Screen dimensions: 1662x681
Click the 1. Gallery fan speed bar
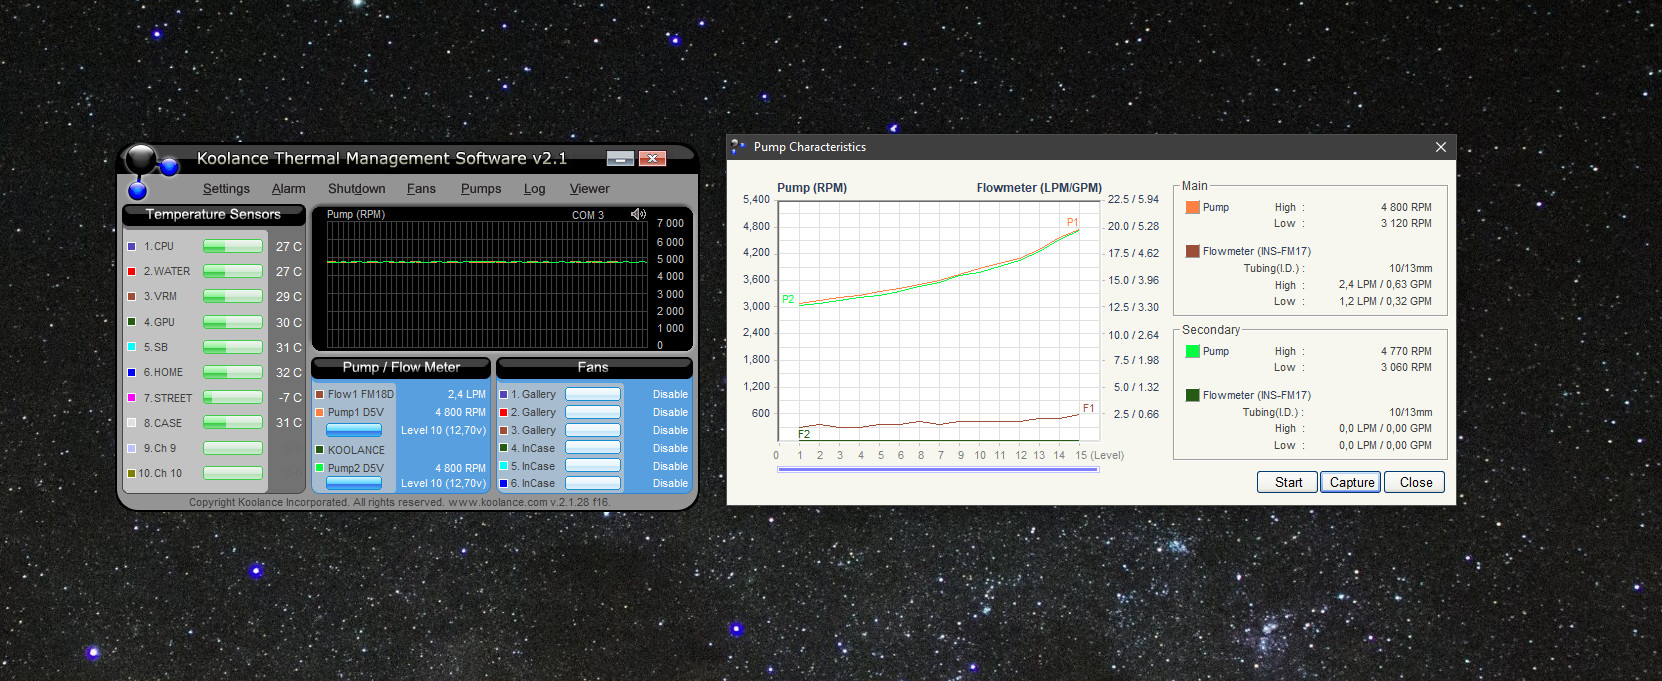tap(593, 394)
